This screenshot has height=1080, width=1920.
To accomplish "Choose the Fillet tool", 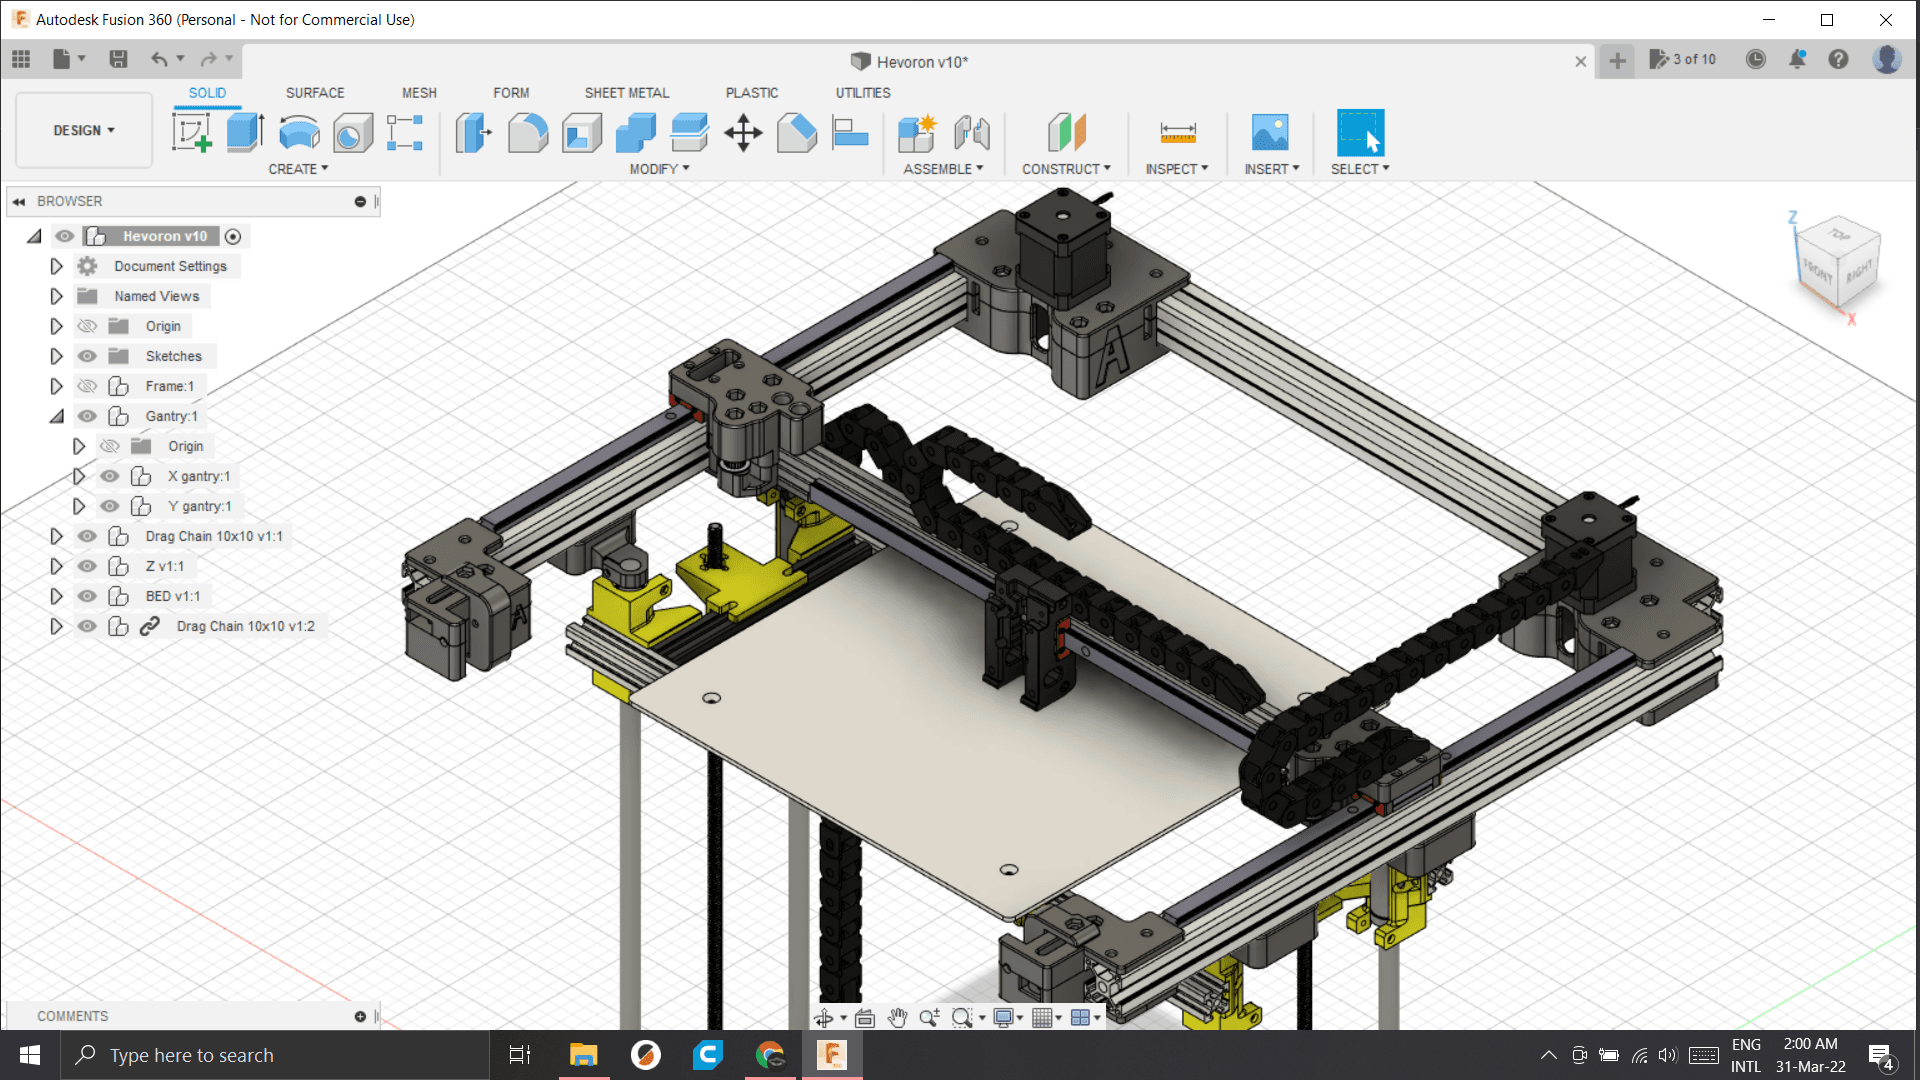I will tap(528, 132).
